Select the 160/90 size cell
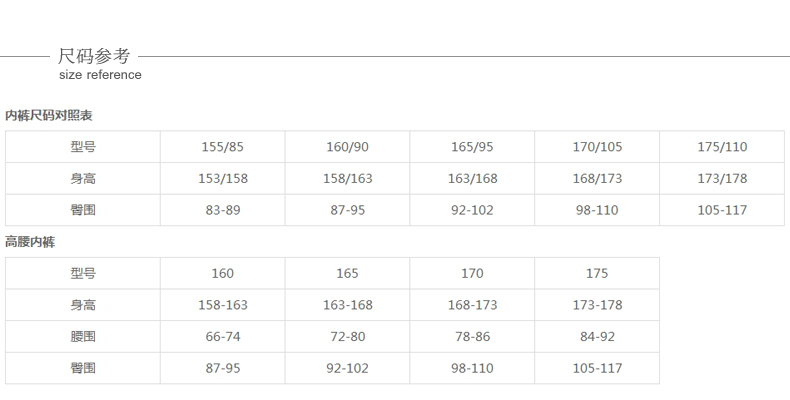Image resolution: width=790 pixels, height=400 pixels. [347, 147]
